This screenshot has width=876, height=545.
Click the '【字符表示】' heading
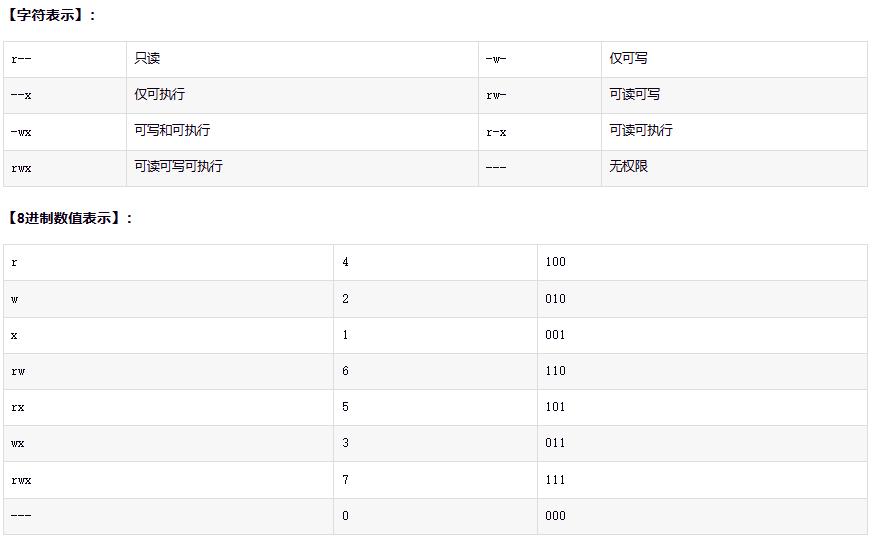50,16
